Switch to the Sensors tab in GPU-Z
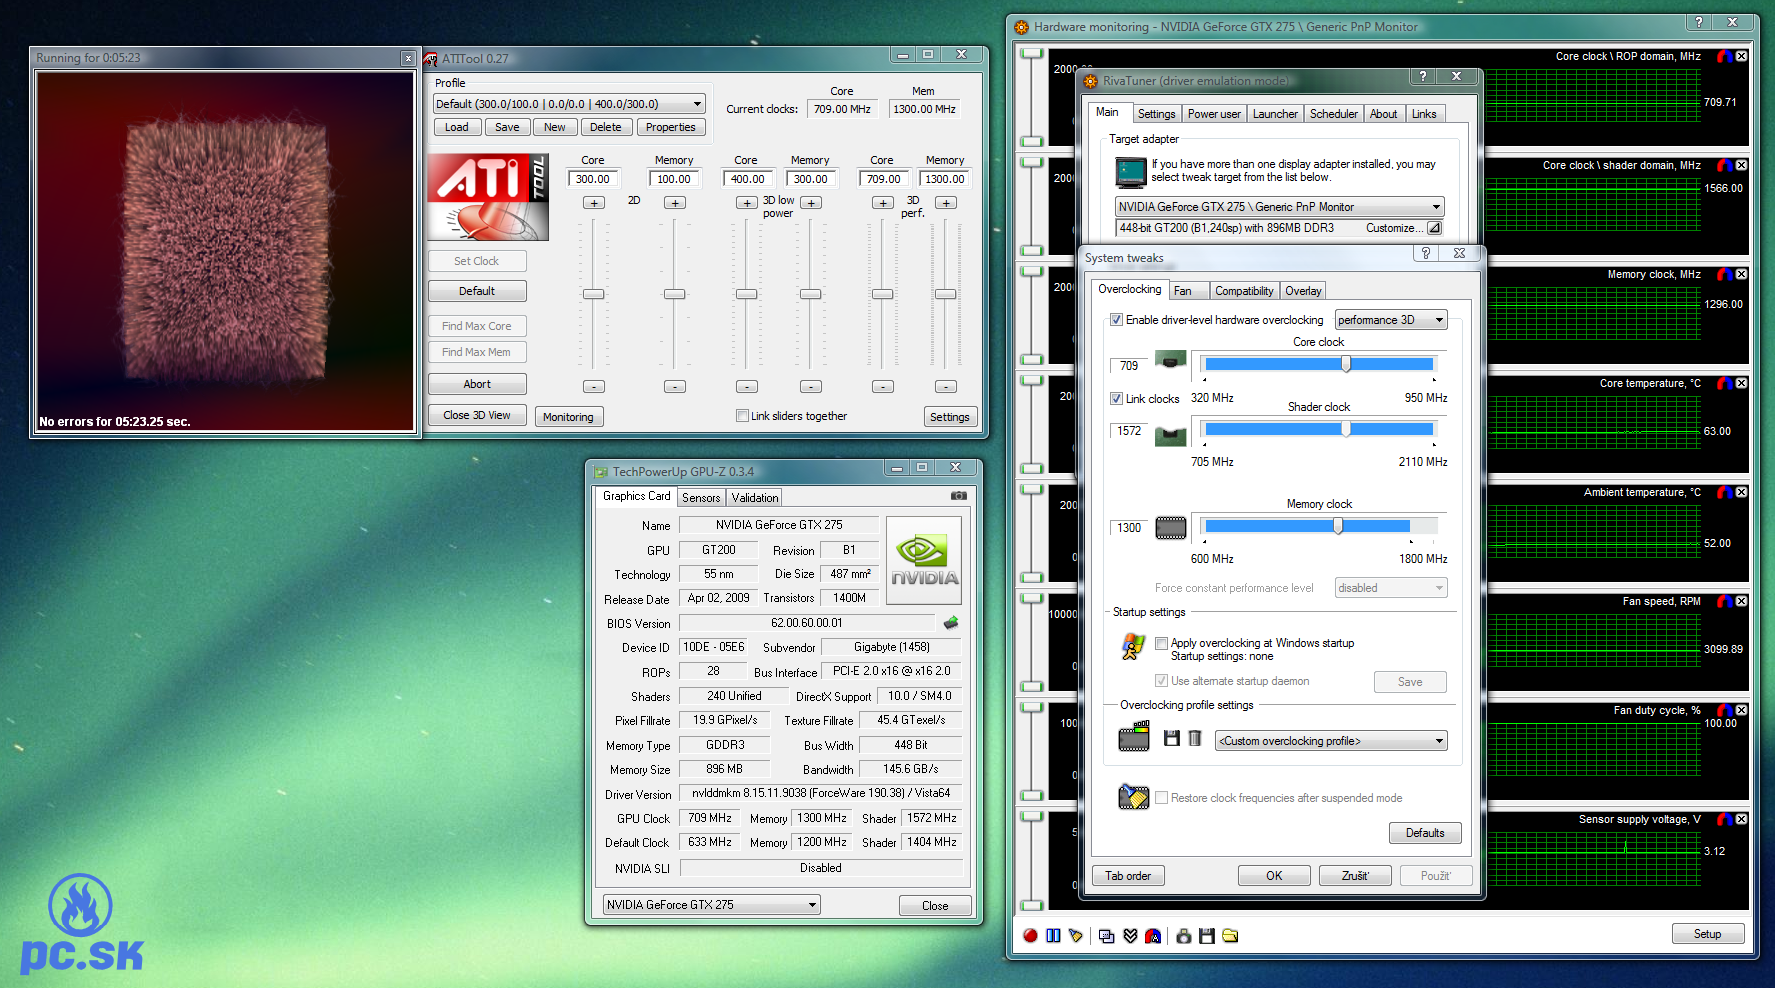1775x988 pixels. (701, 498)
